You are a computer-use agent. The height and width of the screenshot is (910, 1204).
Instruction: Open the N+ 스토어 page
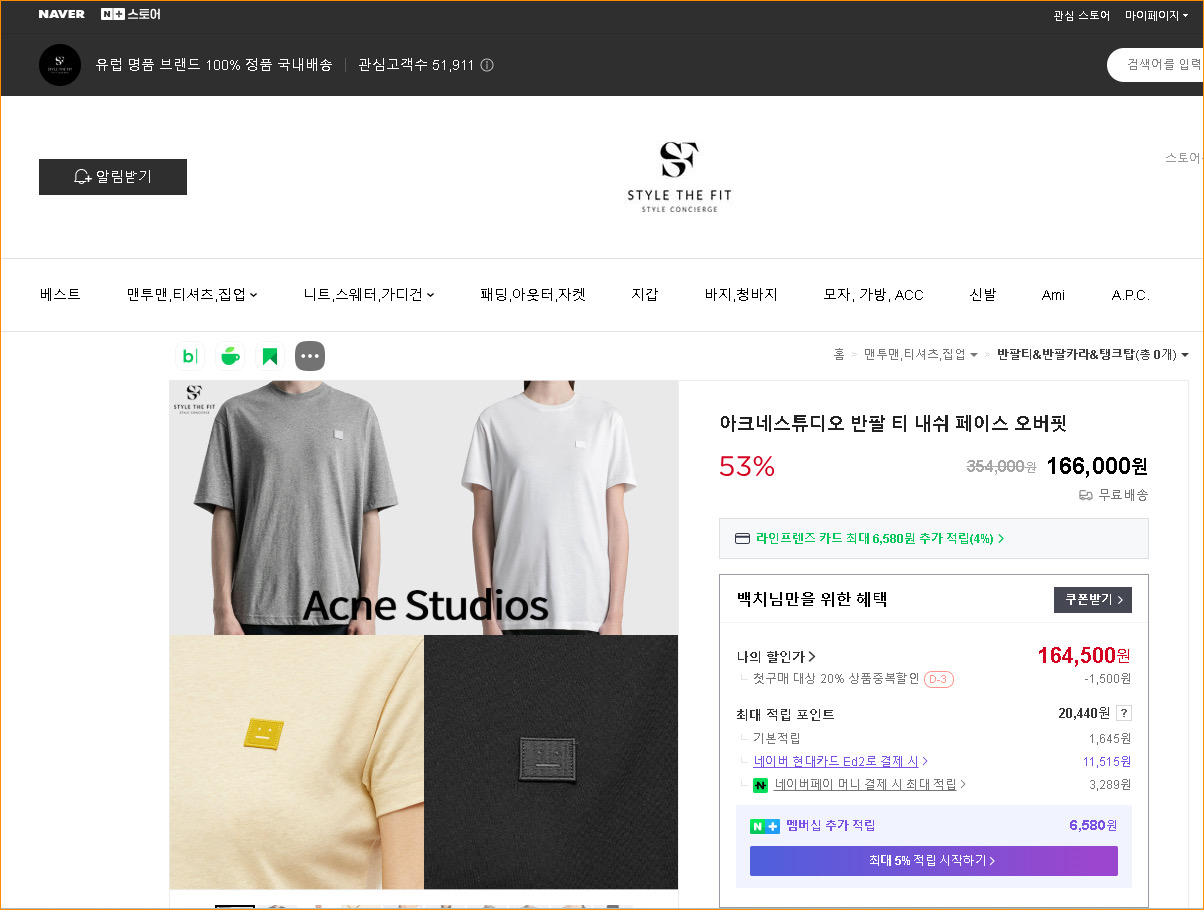pyautogui.click(x=131, y=14)
